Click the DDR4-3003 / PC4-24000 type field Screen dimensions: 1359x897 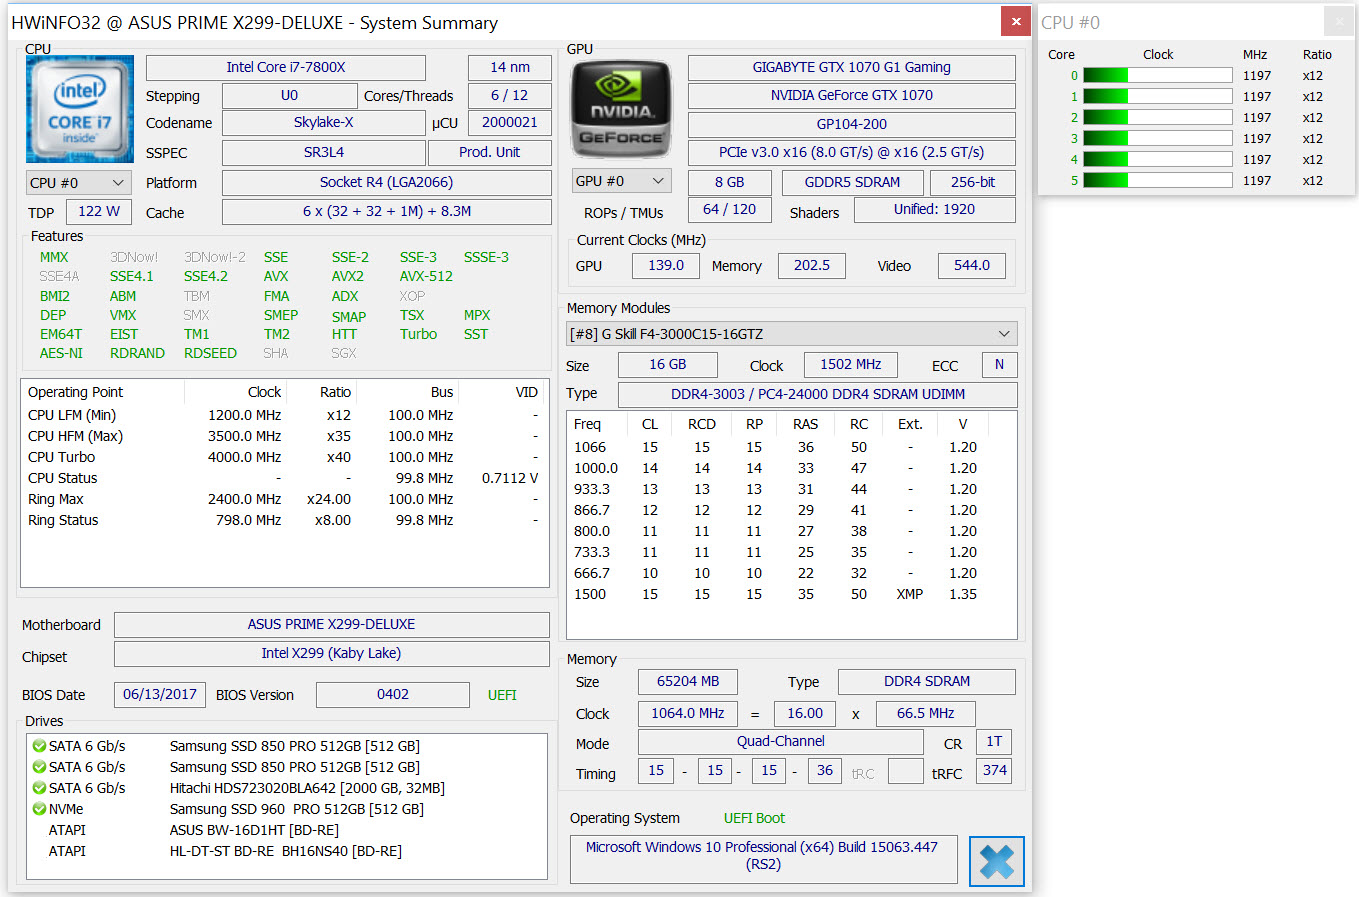[818, 394]
